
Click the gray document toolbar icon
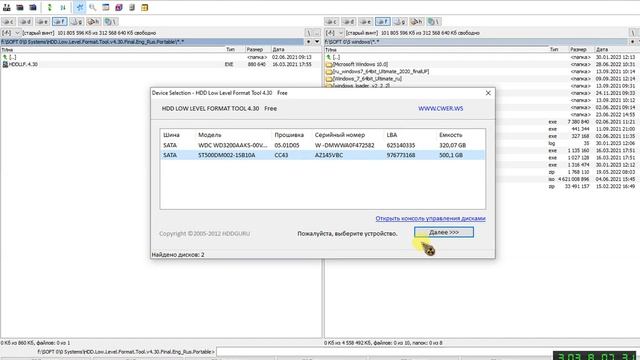132,7
